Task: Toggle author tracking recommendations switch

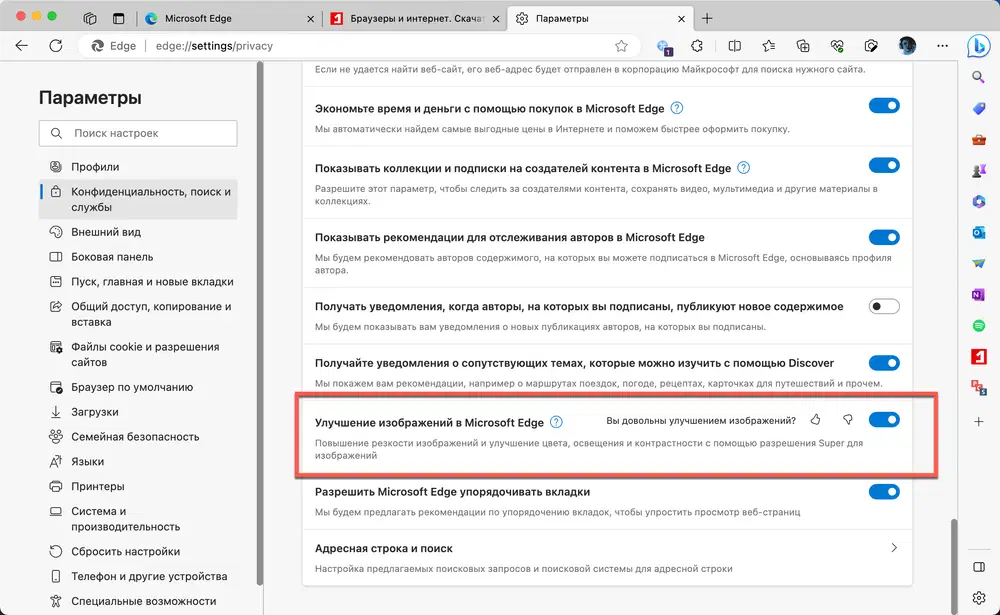Action: tap(884, 237)
